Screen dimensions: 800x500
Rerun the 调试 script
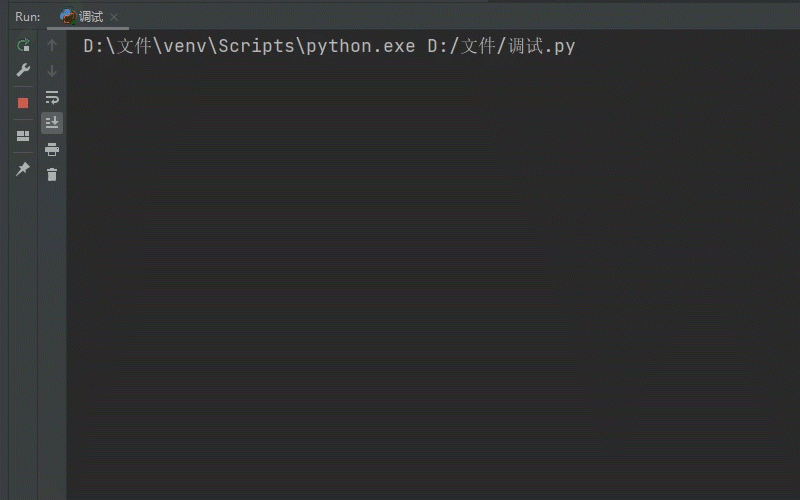pyautogui.click(x=23, y=45)
